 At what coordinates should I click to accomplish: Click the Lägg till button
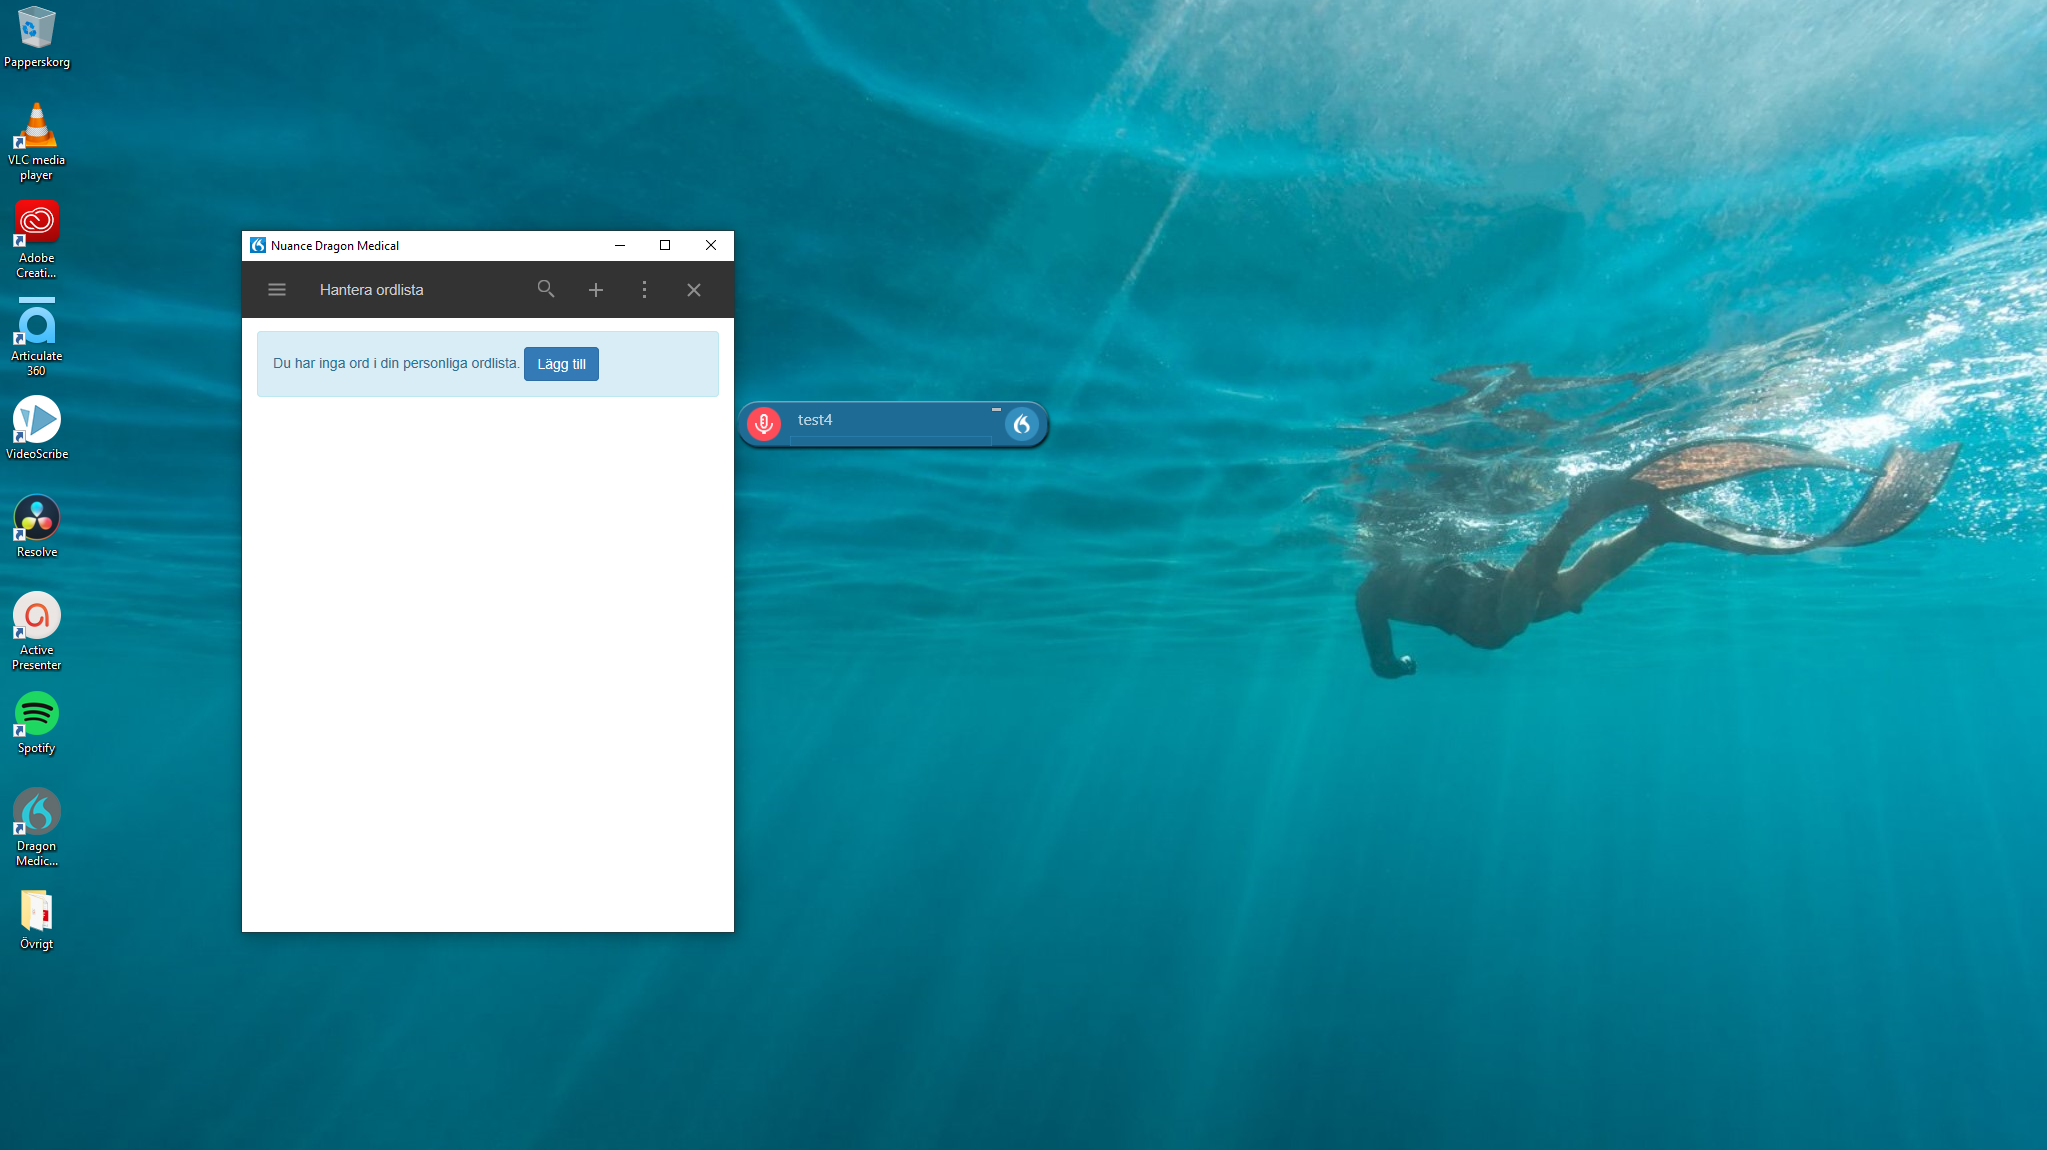click(x=561, y=364)
